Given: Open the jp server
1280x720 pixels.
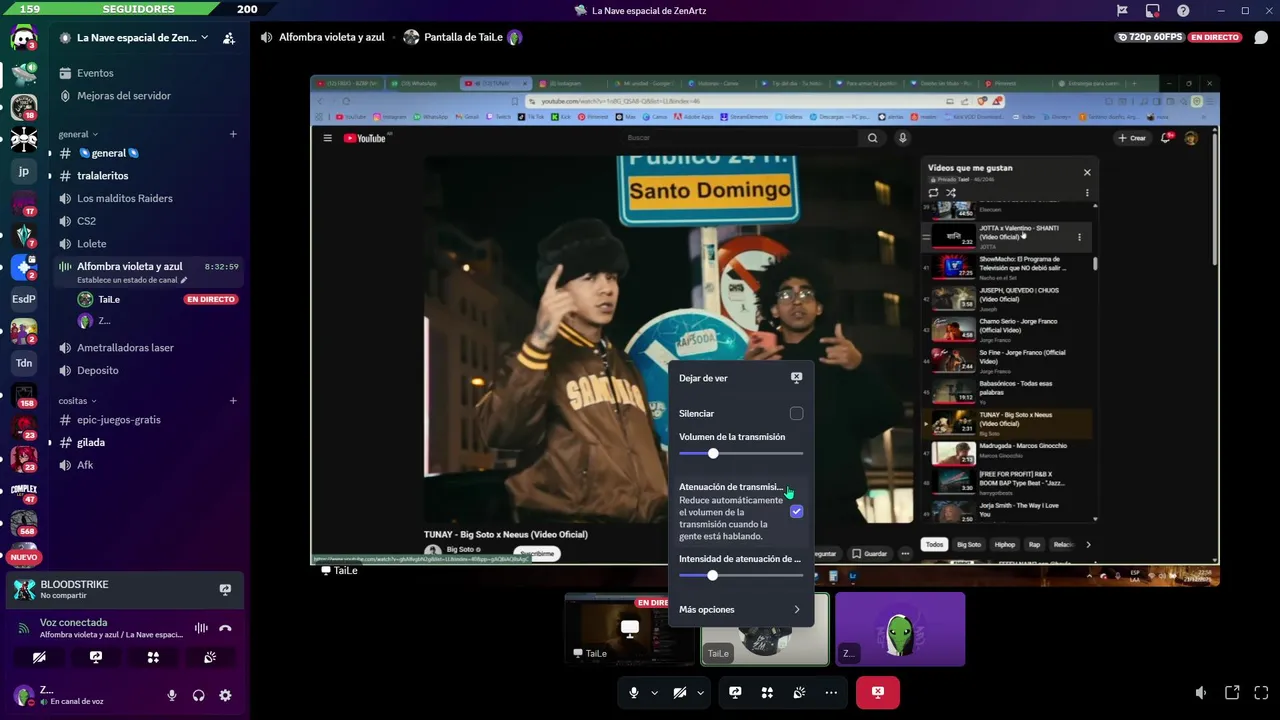Looking at the screenshot, I should tap(24, 171).
